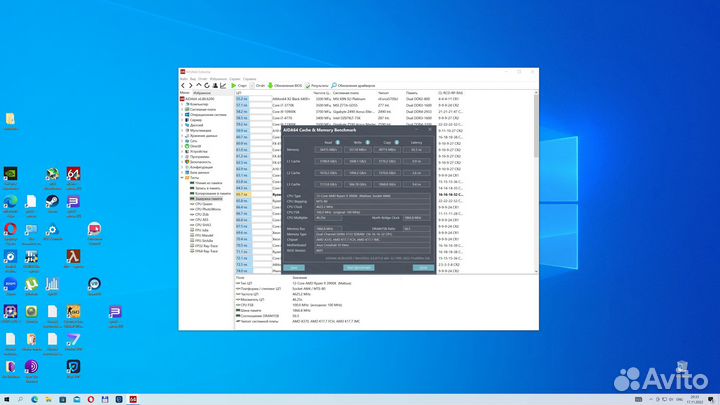
Task: Select Запись в память test
Action: pyautogui.click(x=208, y=188)
